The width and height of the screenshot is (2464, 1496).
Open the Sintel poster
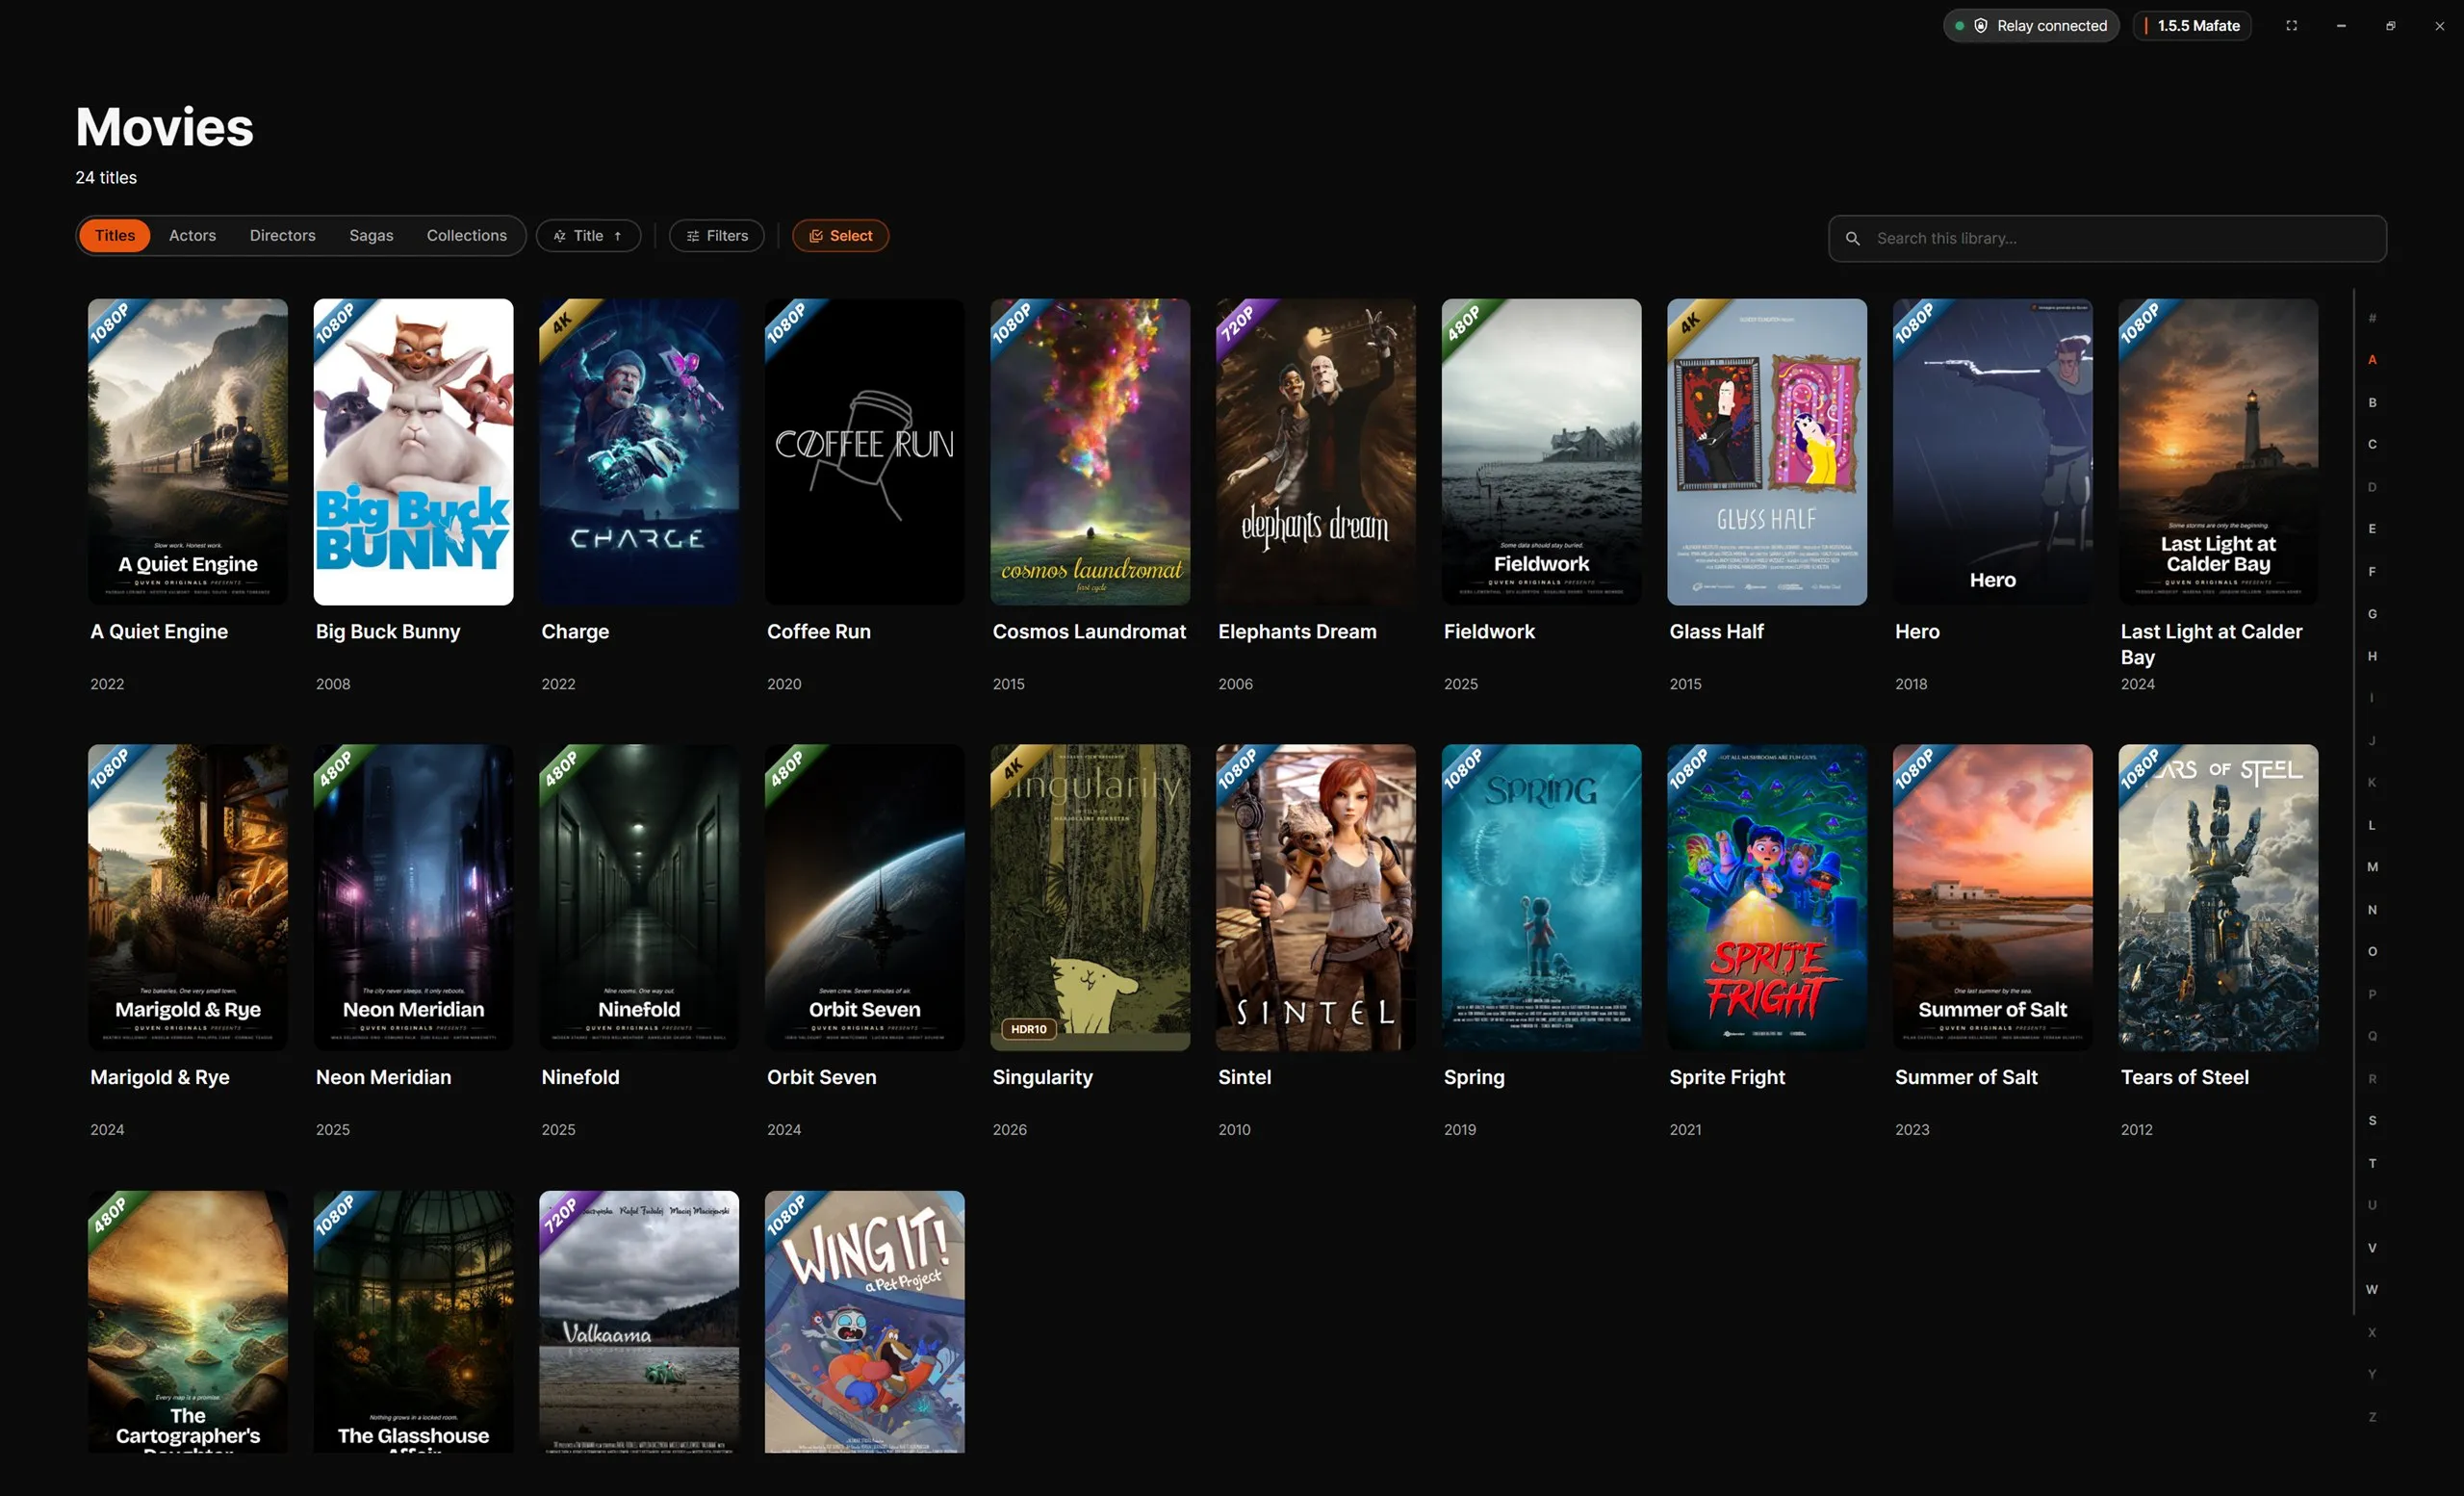1316,897
